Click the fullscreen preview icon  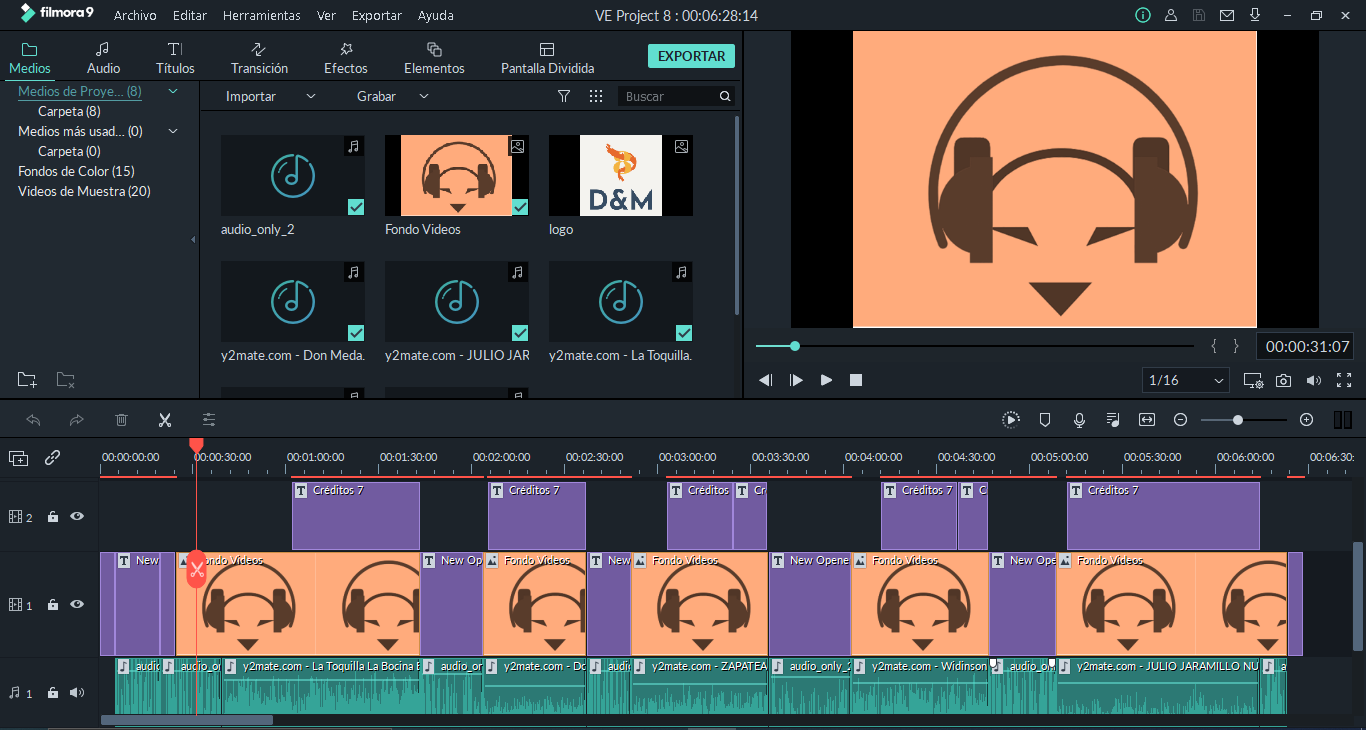tap(1344, 380)
